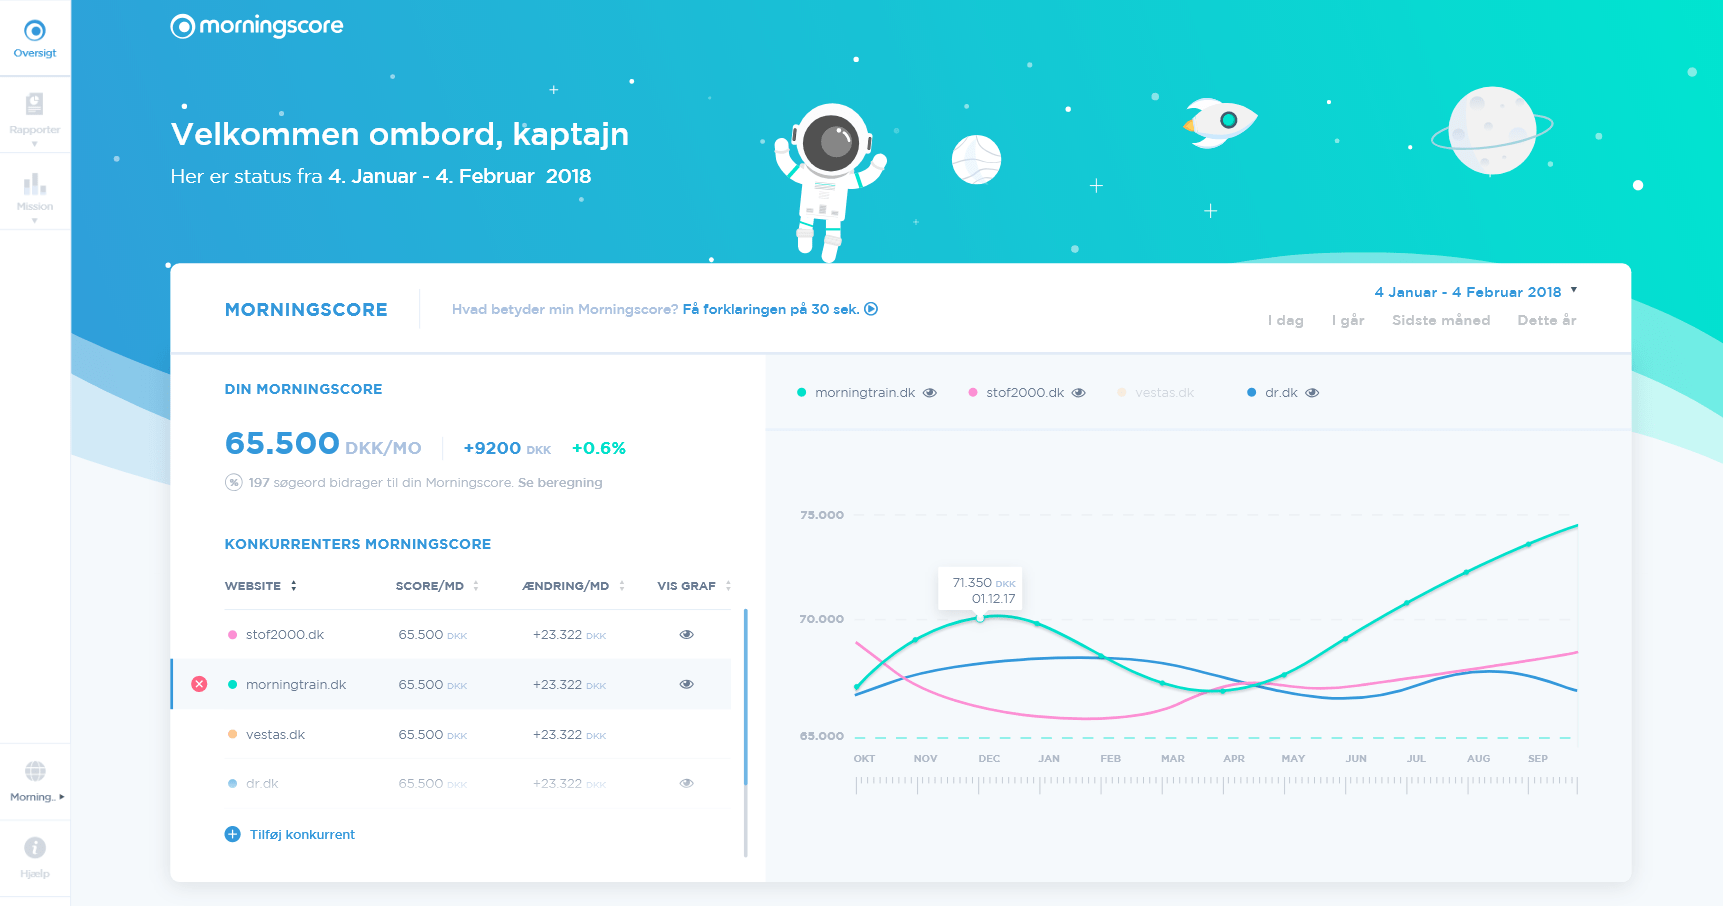
Task: Toggle stof2000.dk eye in chart legend
Action: (1078, 393)
